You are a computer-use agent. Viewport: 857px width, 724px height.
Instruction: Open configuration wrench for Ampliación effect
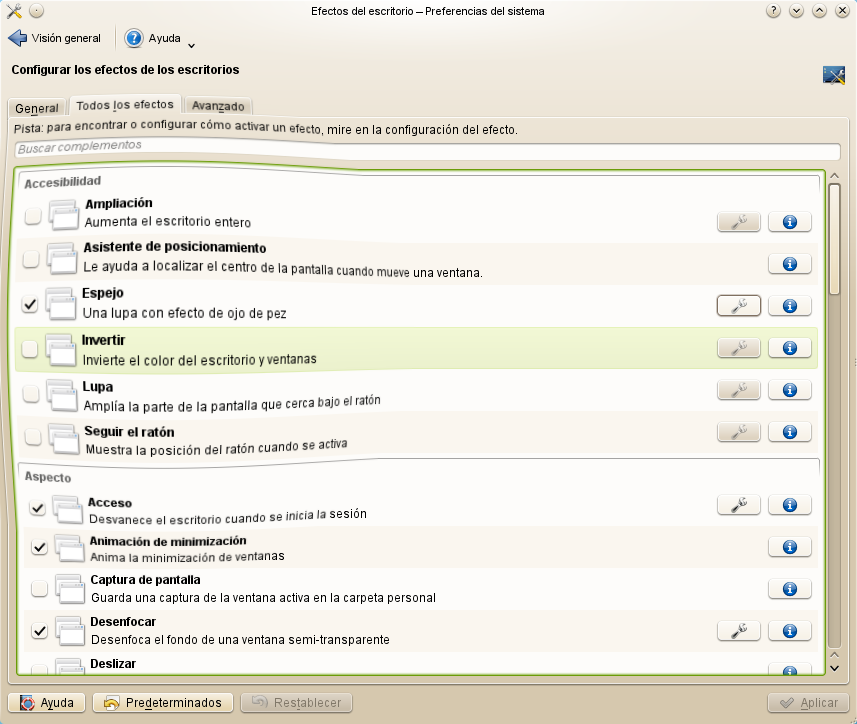coord(738,222)
